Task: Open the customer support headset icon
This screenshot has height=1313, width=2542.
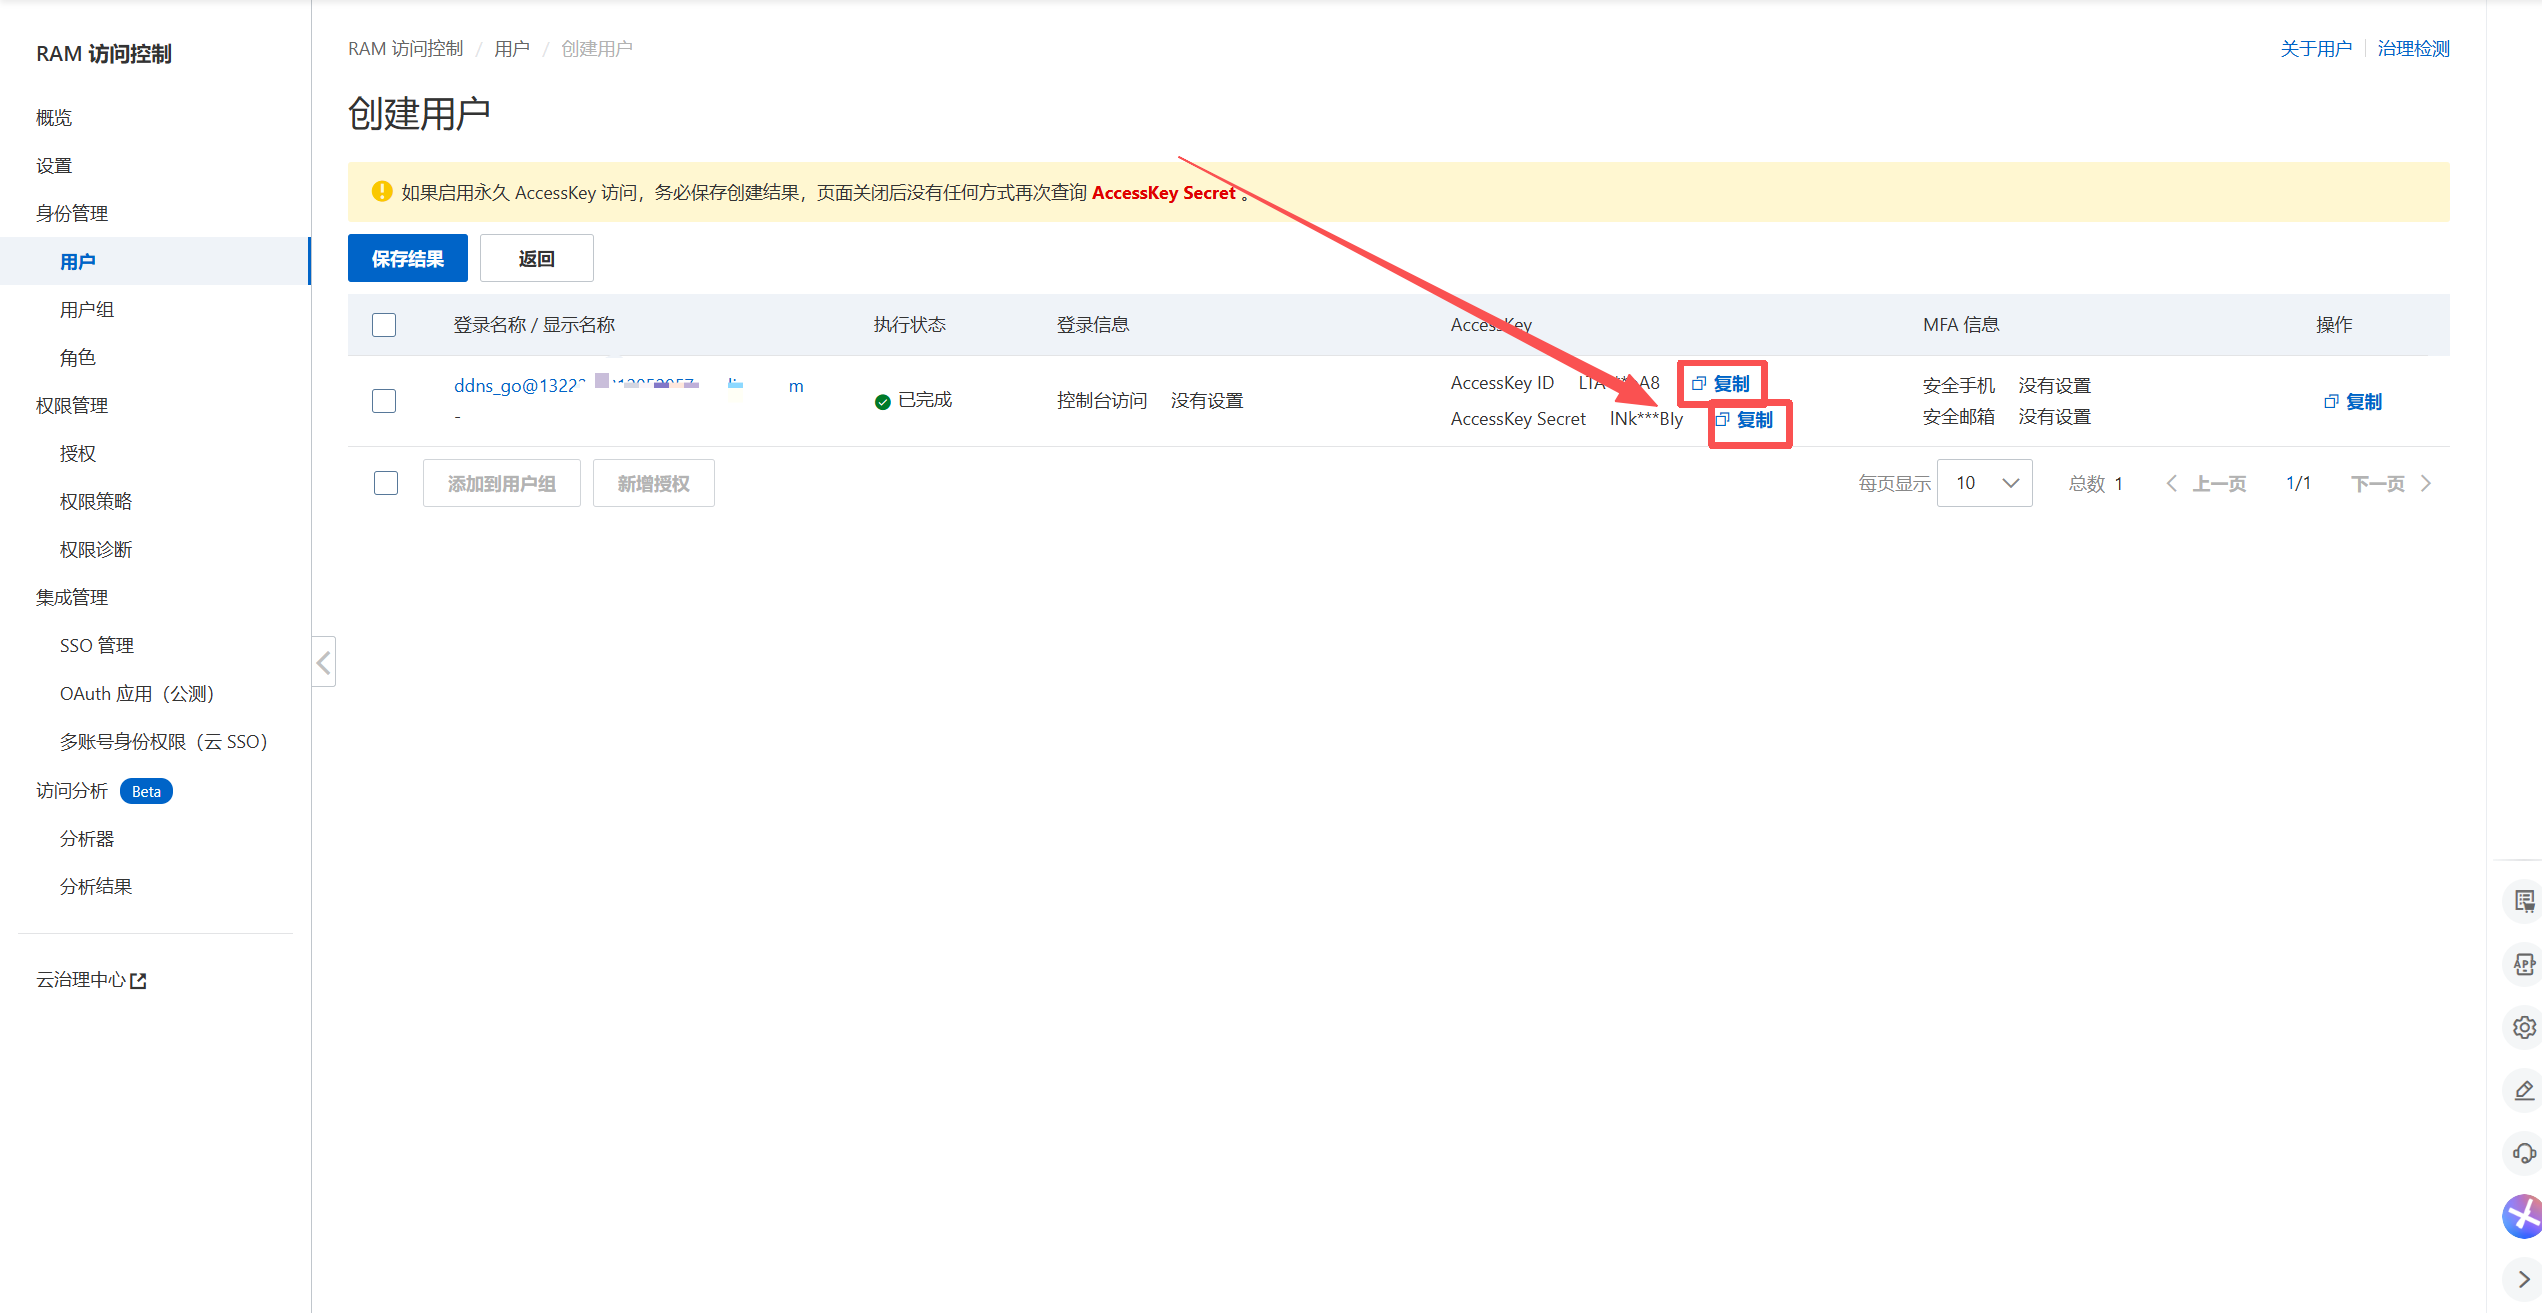Action: pos(2524,1153)
